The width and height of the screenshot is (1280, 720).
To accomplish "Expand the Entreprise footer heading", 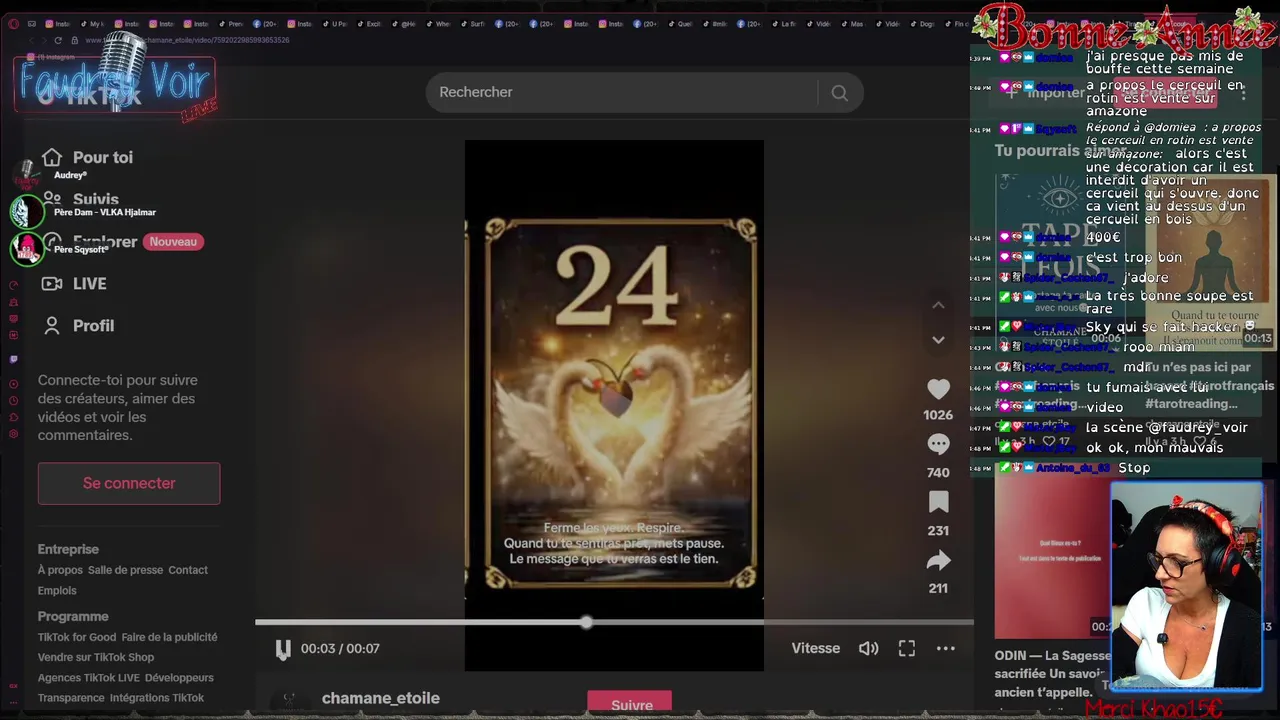I will [x=68, y=549].
